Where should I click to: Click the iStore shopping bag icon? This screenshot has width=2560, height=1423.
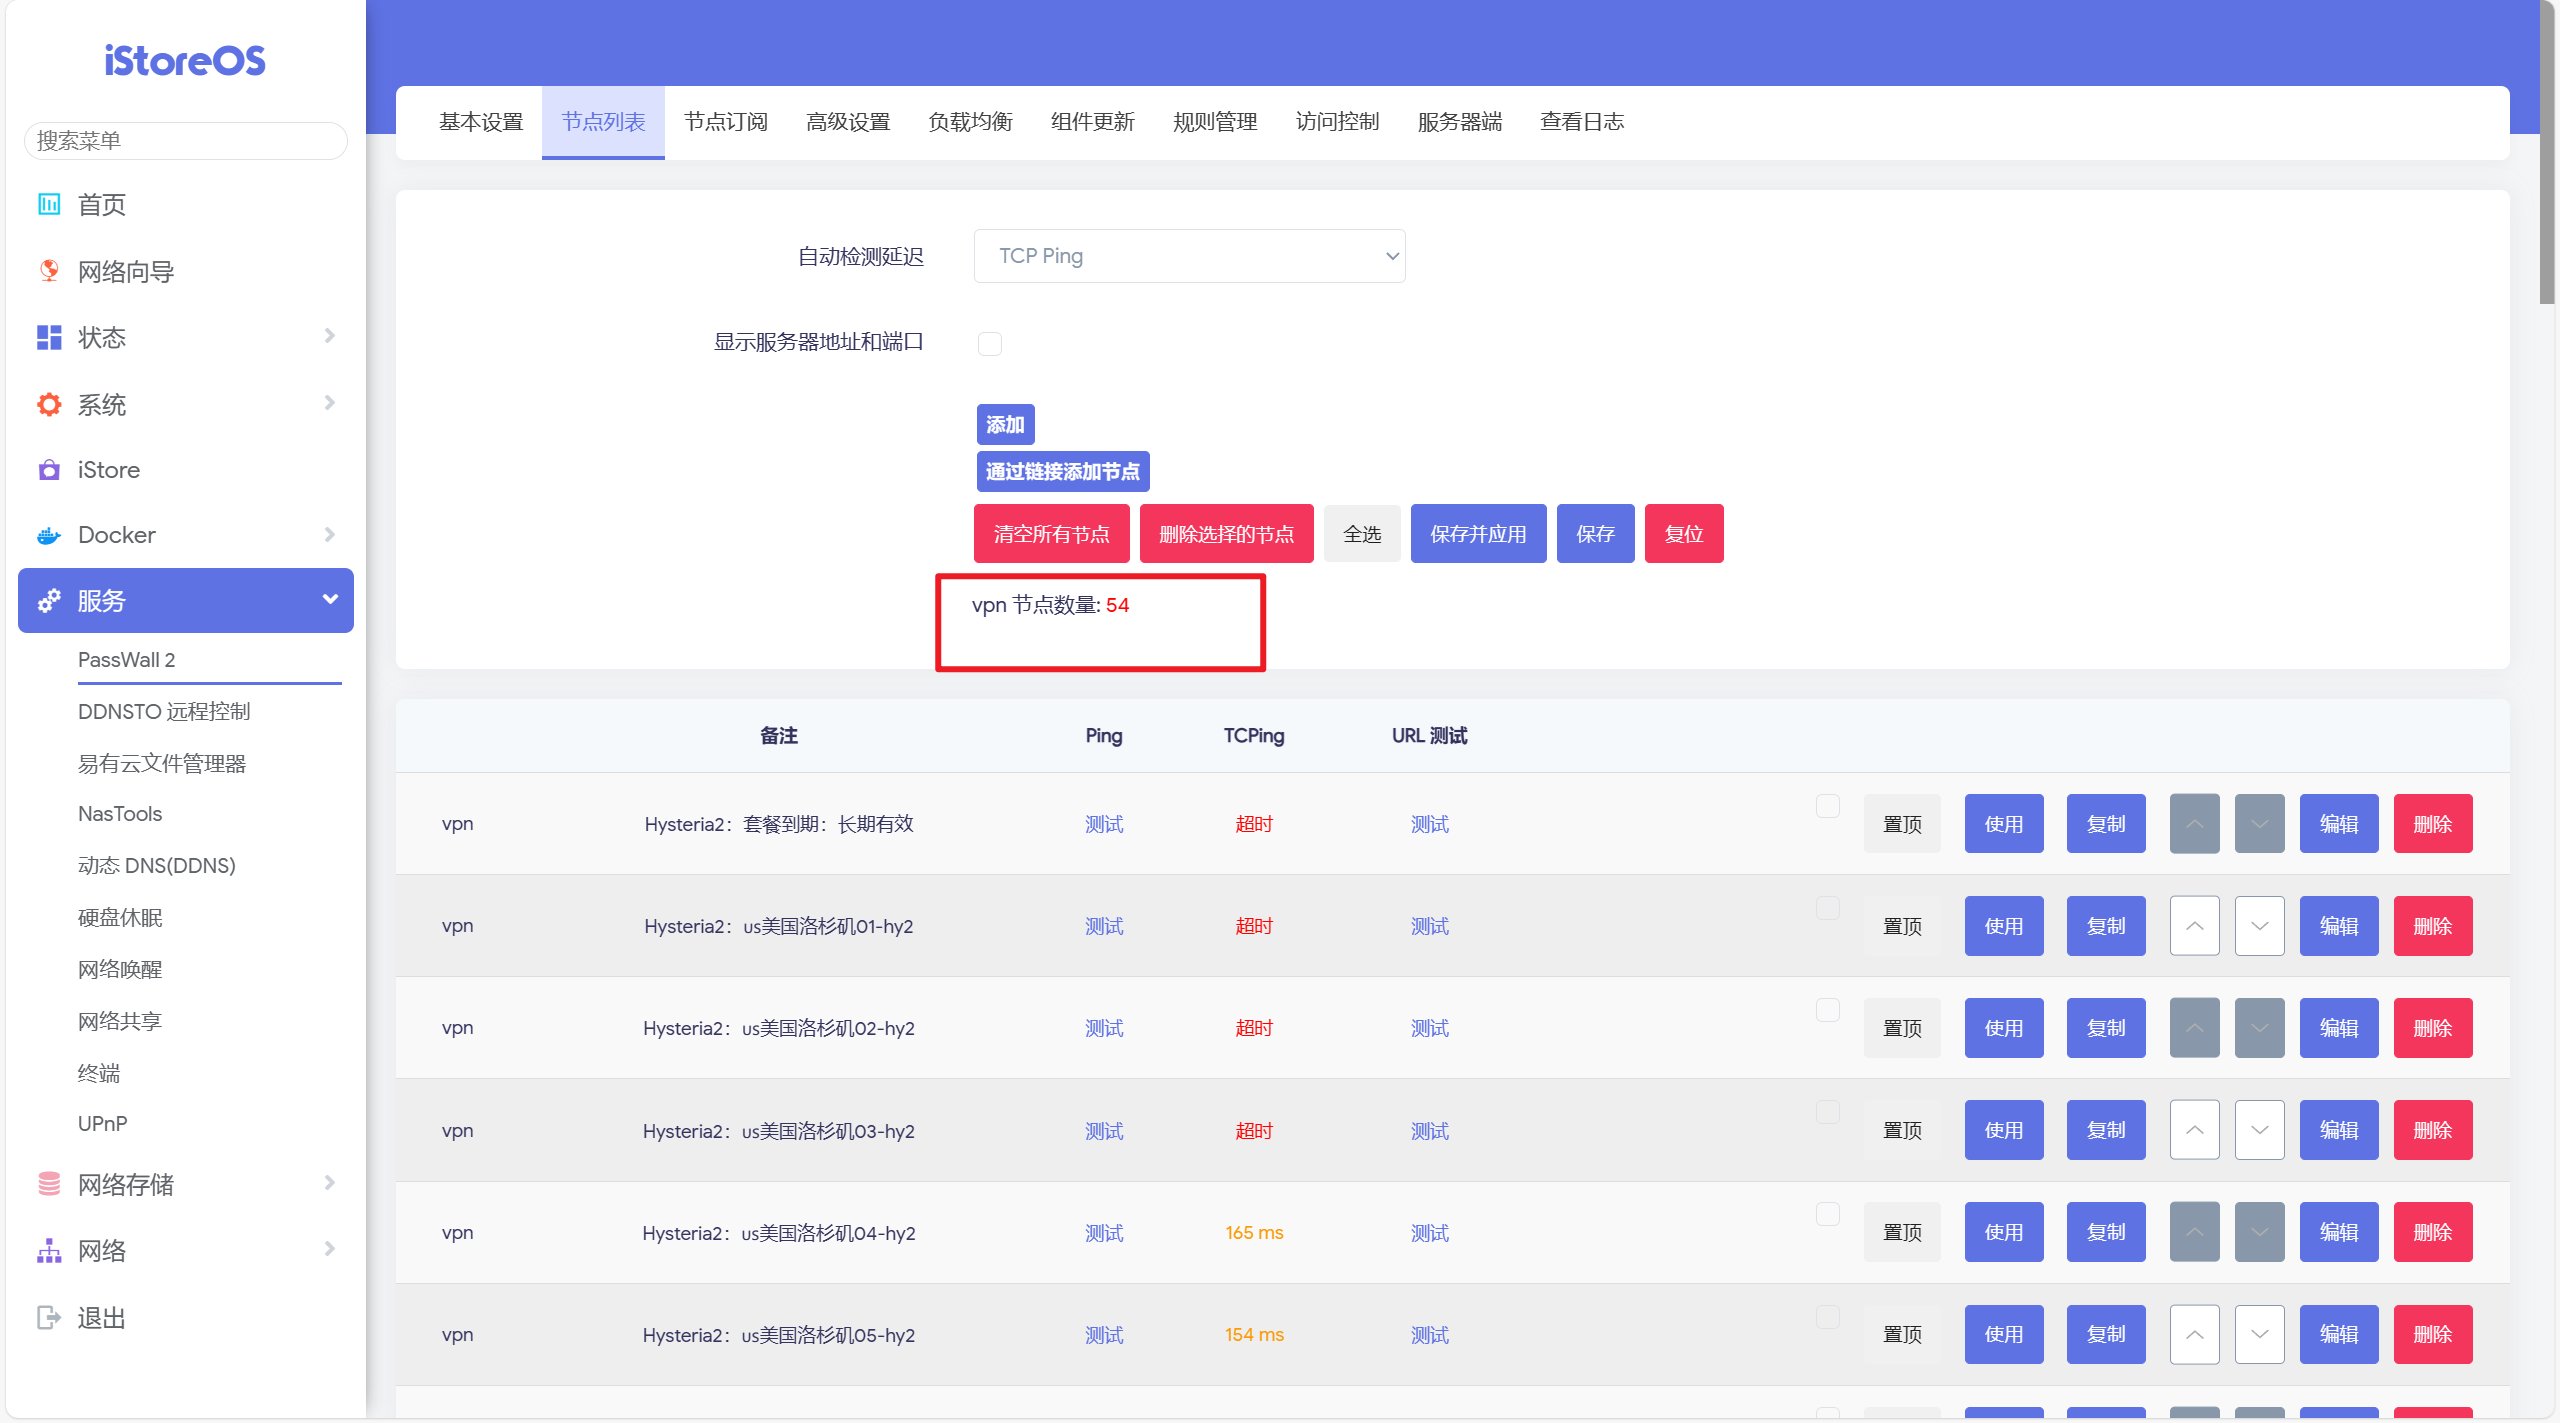tap(48, 470)
